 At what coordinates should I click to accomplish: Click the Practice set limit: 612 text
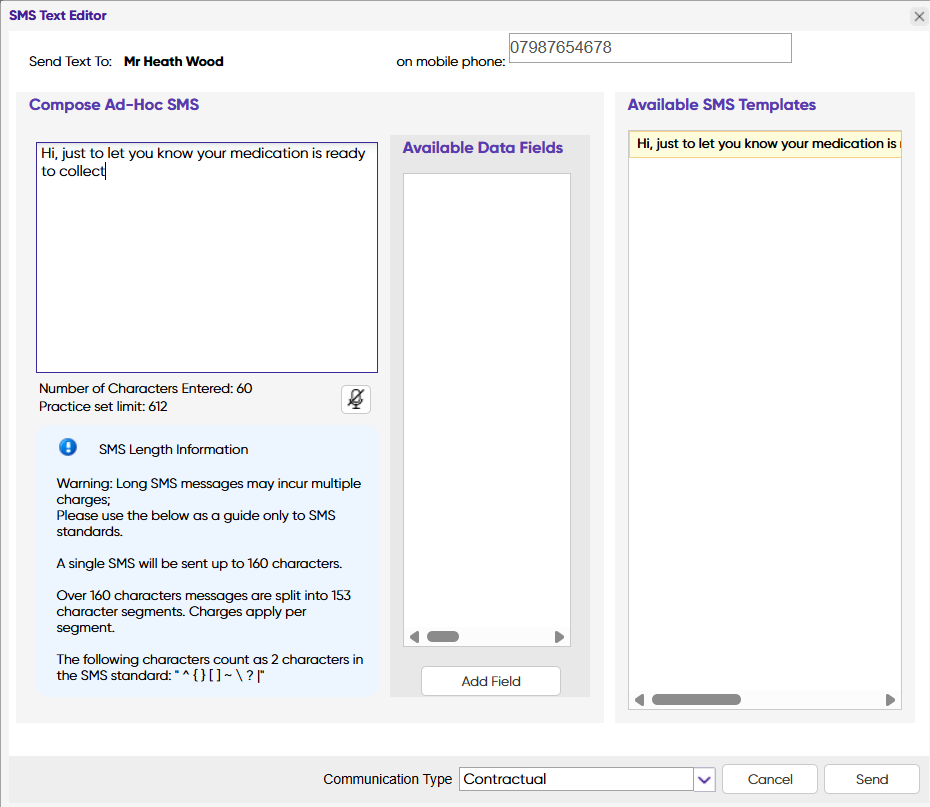[103, 407]
